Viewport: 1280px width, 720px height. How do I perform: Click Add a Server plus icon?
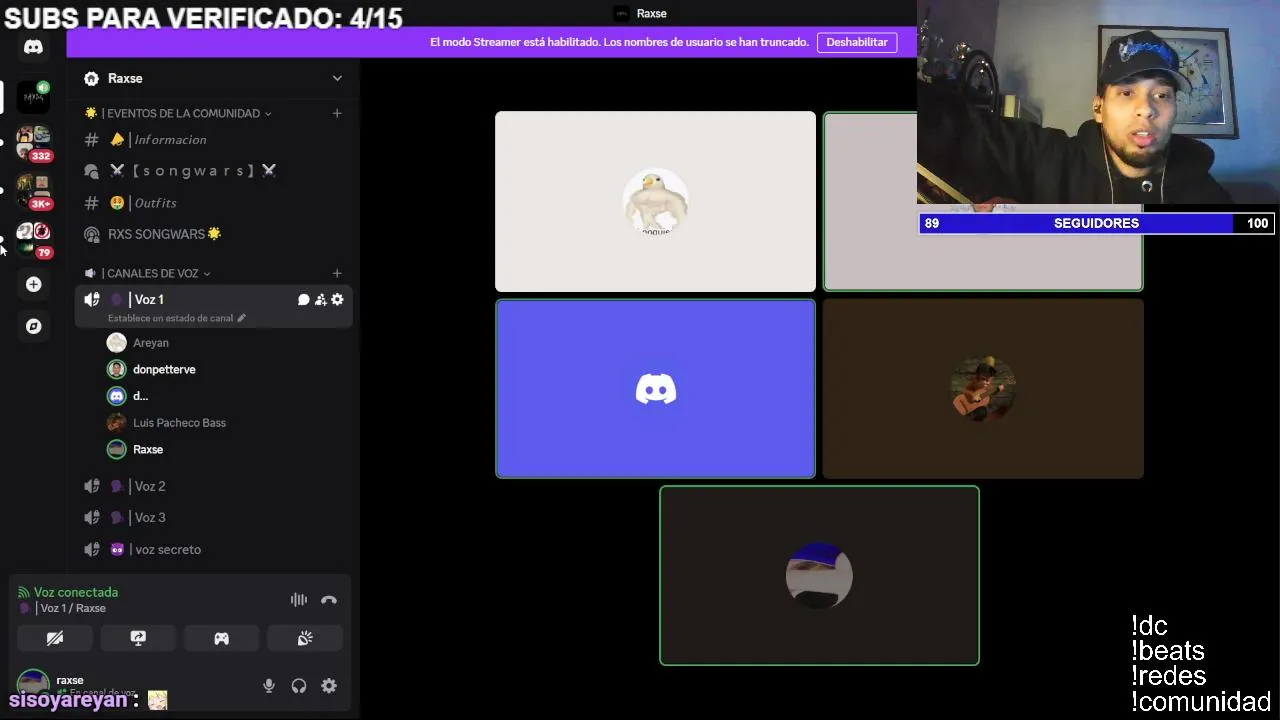point(33,285)
